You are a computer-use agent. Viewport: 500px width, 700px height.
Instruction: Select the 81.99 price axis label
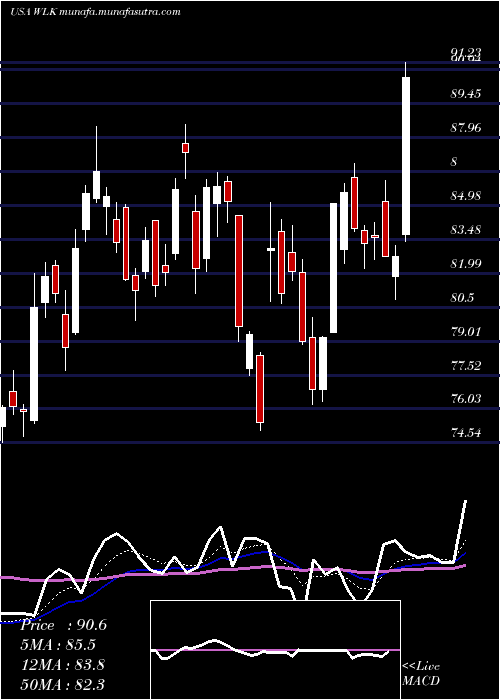466,263
